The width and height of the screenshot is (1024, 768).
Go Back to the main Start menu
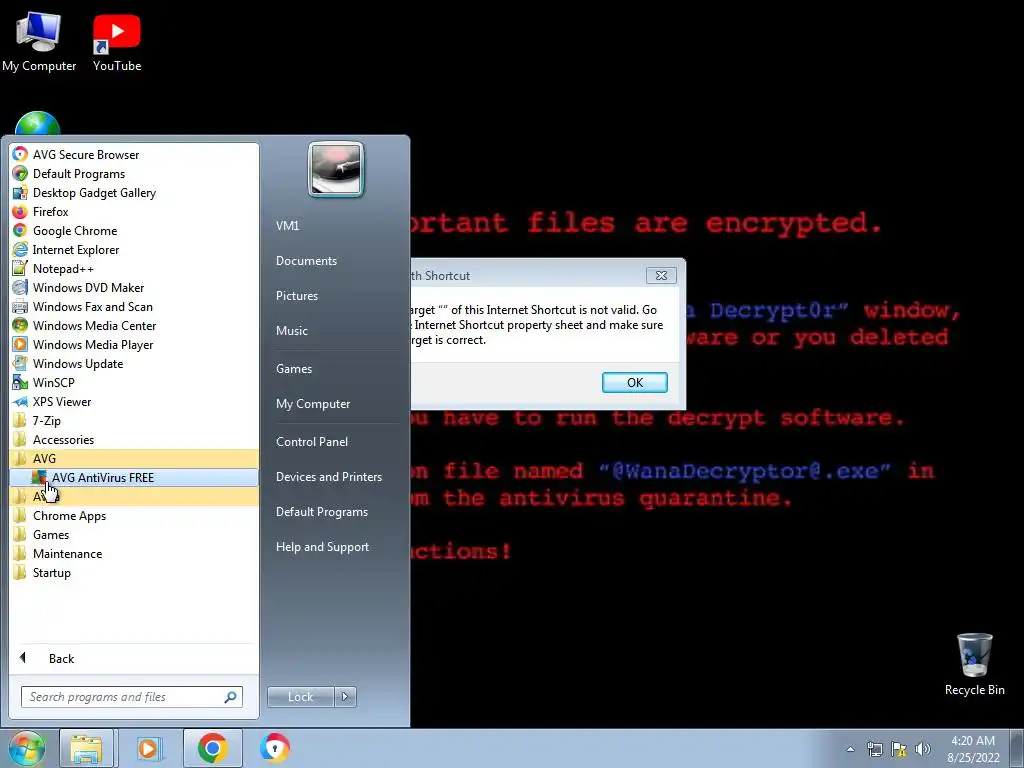[134, 658]
